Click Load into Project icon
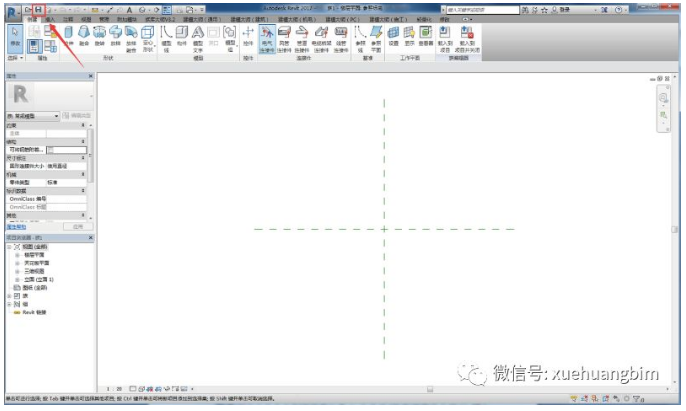686x411 pixels. tap(445, 39)
